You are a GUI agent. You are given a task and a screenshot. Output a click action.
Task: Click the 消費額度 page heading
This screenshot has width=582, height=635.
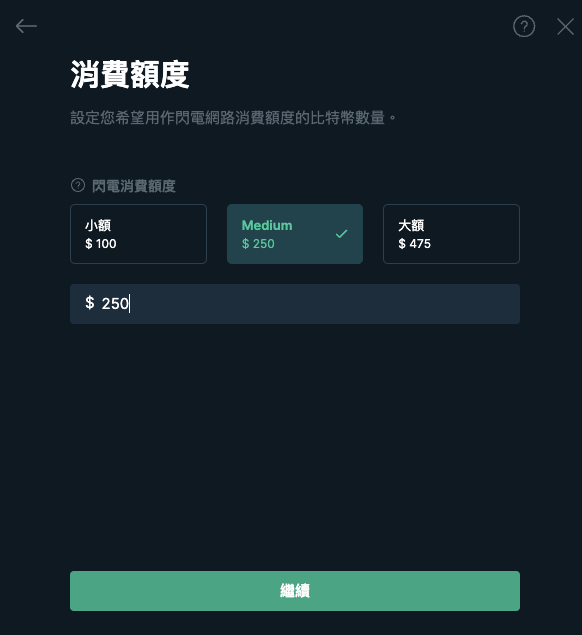click(x=130, y=75)
